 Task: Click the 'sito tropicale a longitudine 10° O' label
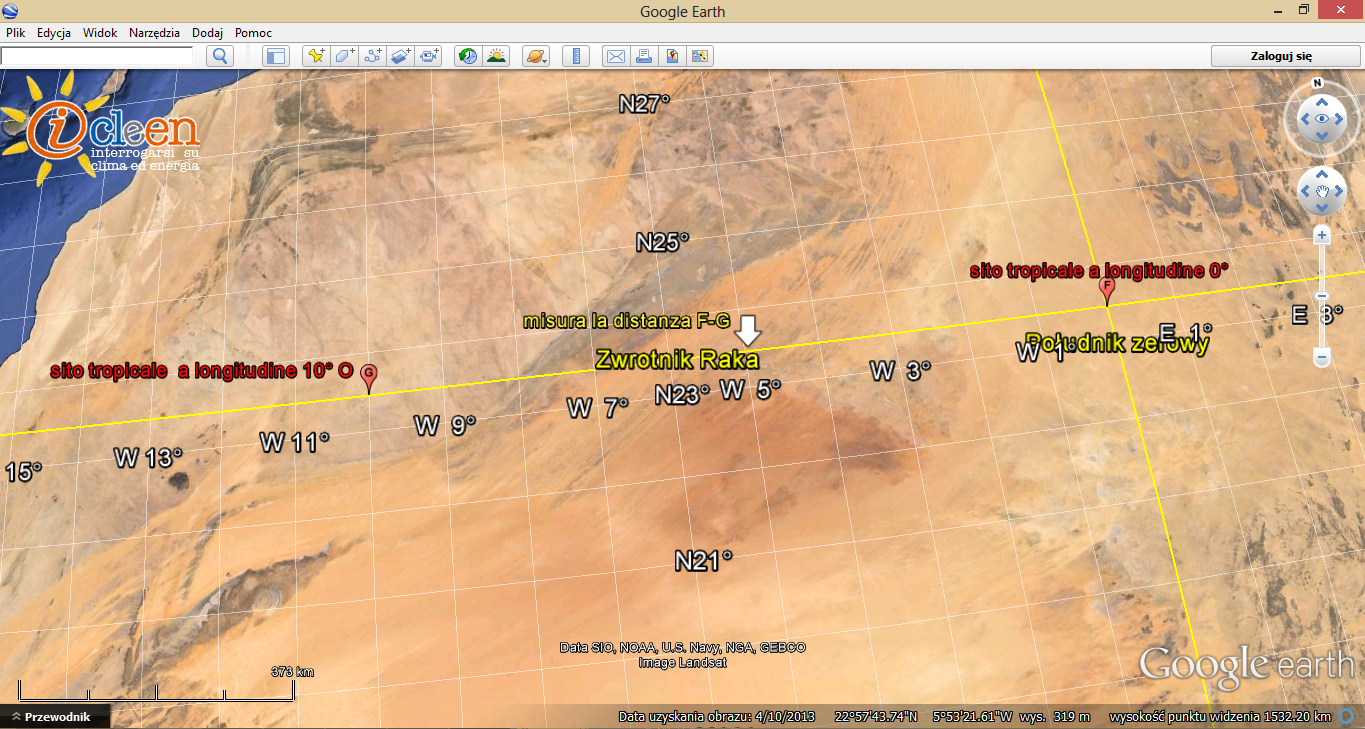coord(201,371)
